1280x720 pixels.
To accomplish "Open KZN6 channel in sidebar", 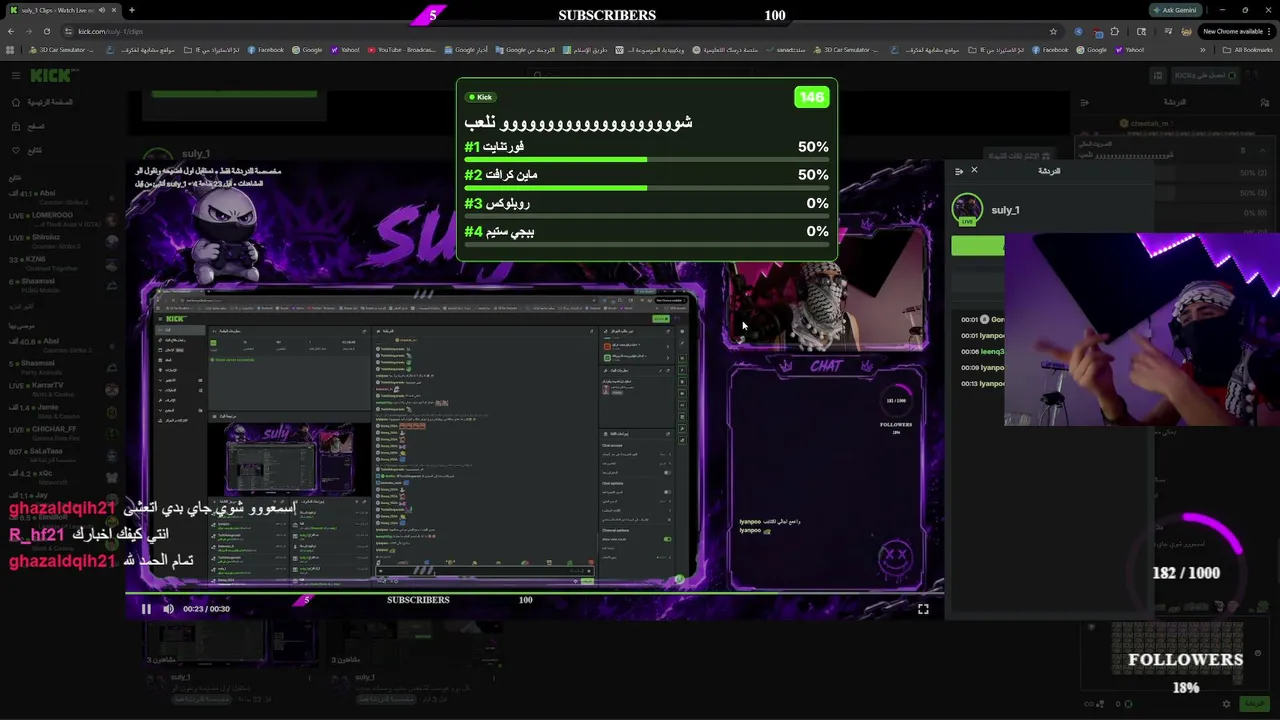I will tap(60, 263).
